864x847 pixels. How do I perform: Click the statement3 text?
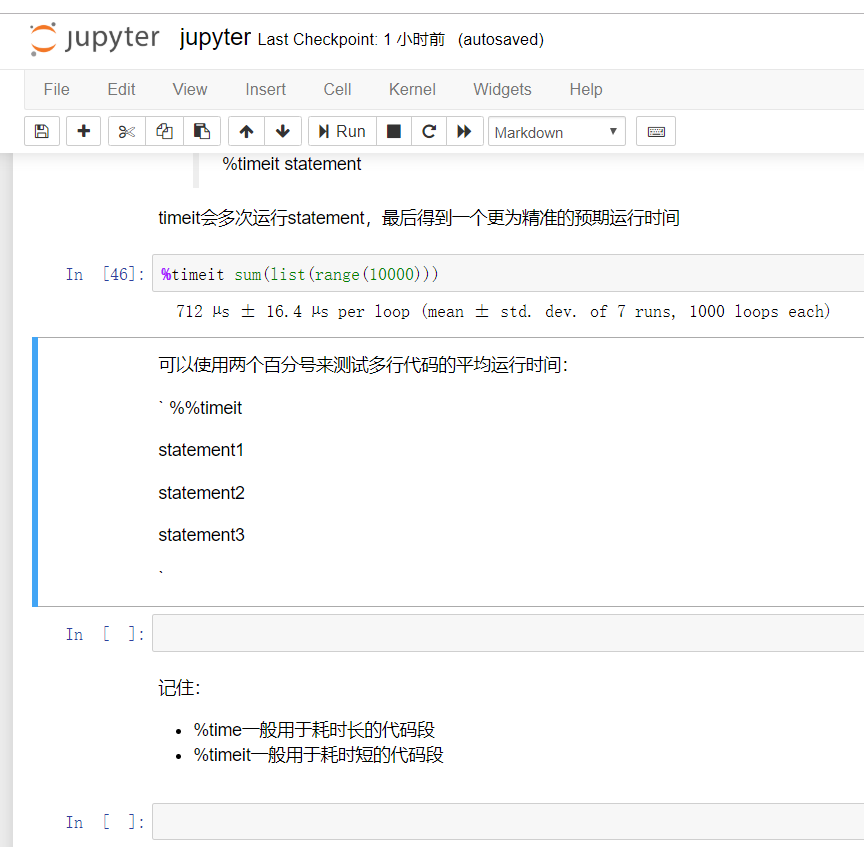(201, 535)
